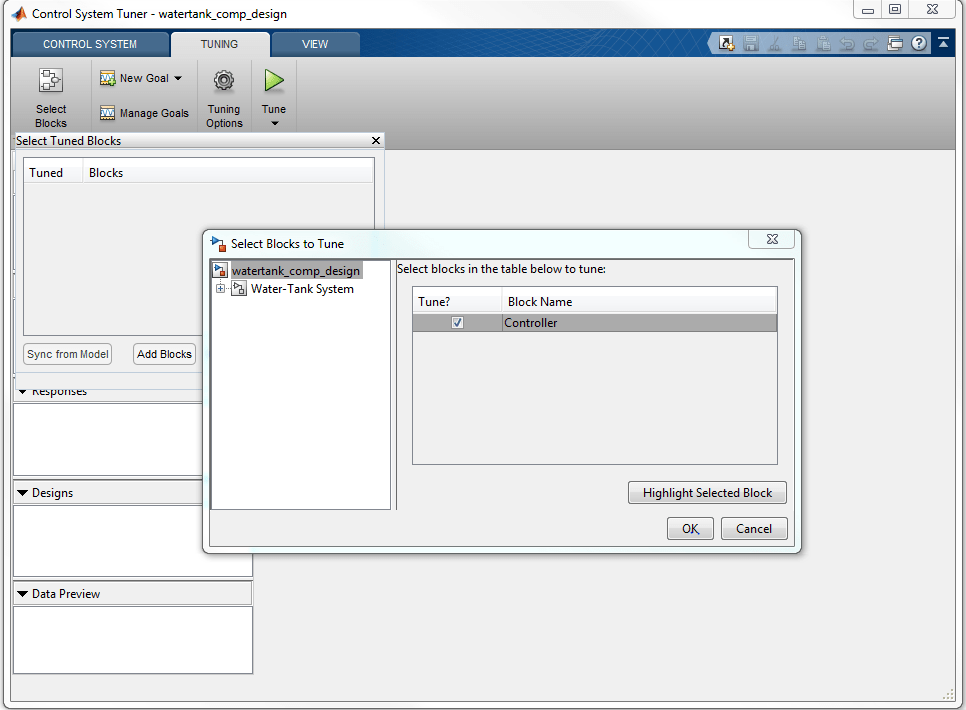The width and height of the screenshot is (966, 710).
Task: Click the Copy icon in quick access toolbar
Action: point(799,43)
